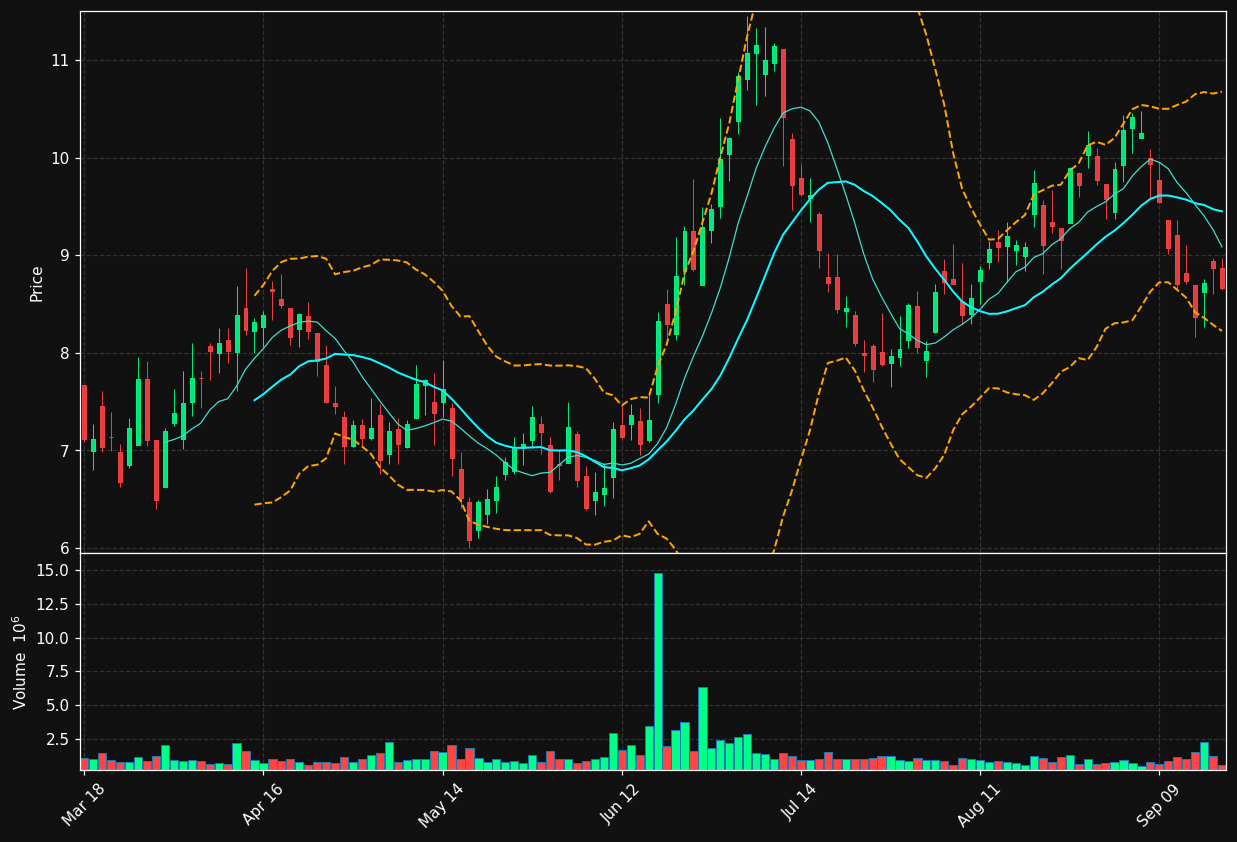
Task: Click the Sep 09 date label
Action: 1157,805
